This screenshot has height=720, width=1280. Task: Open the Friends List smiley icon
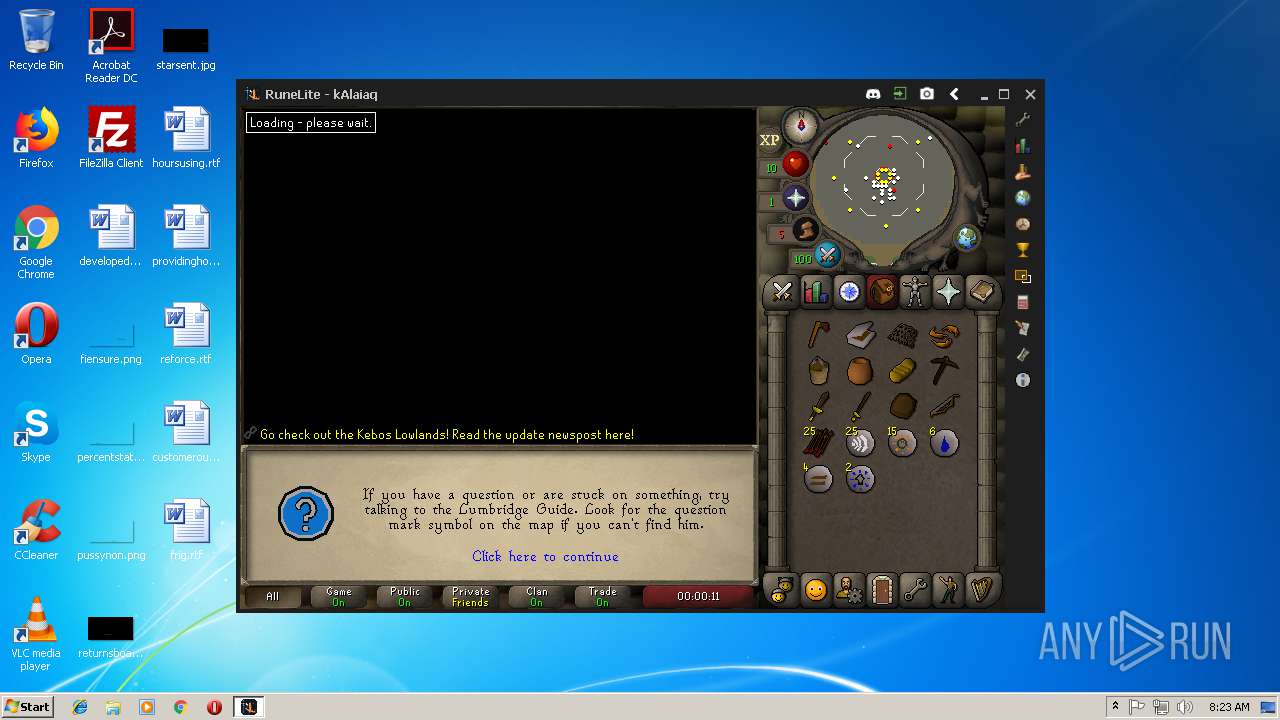[x=815, y=590]
